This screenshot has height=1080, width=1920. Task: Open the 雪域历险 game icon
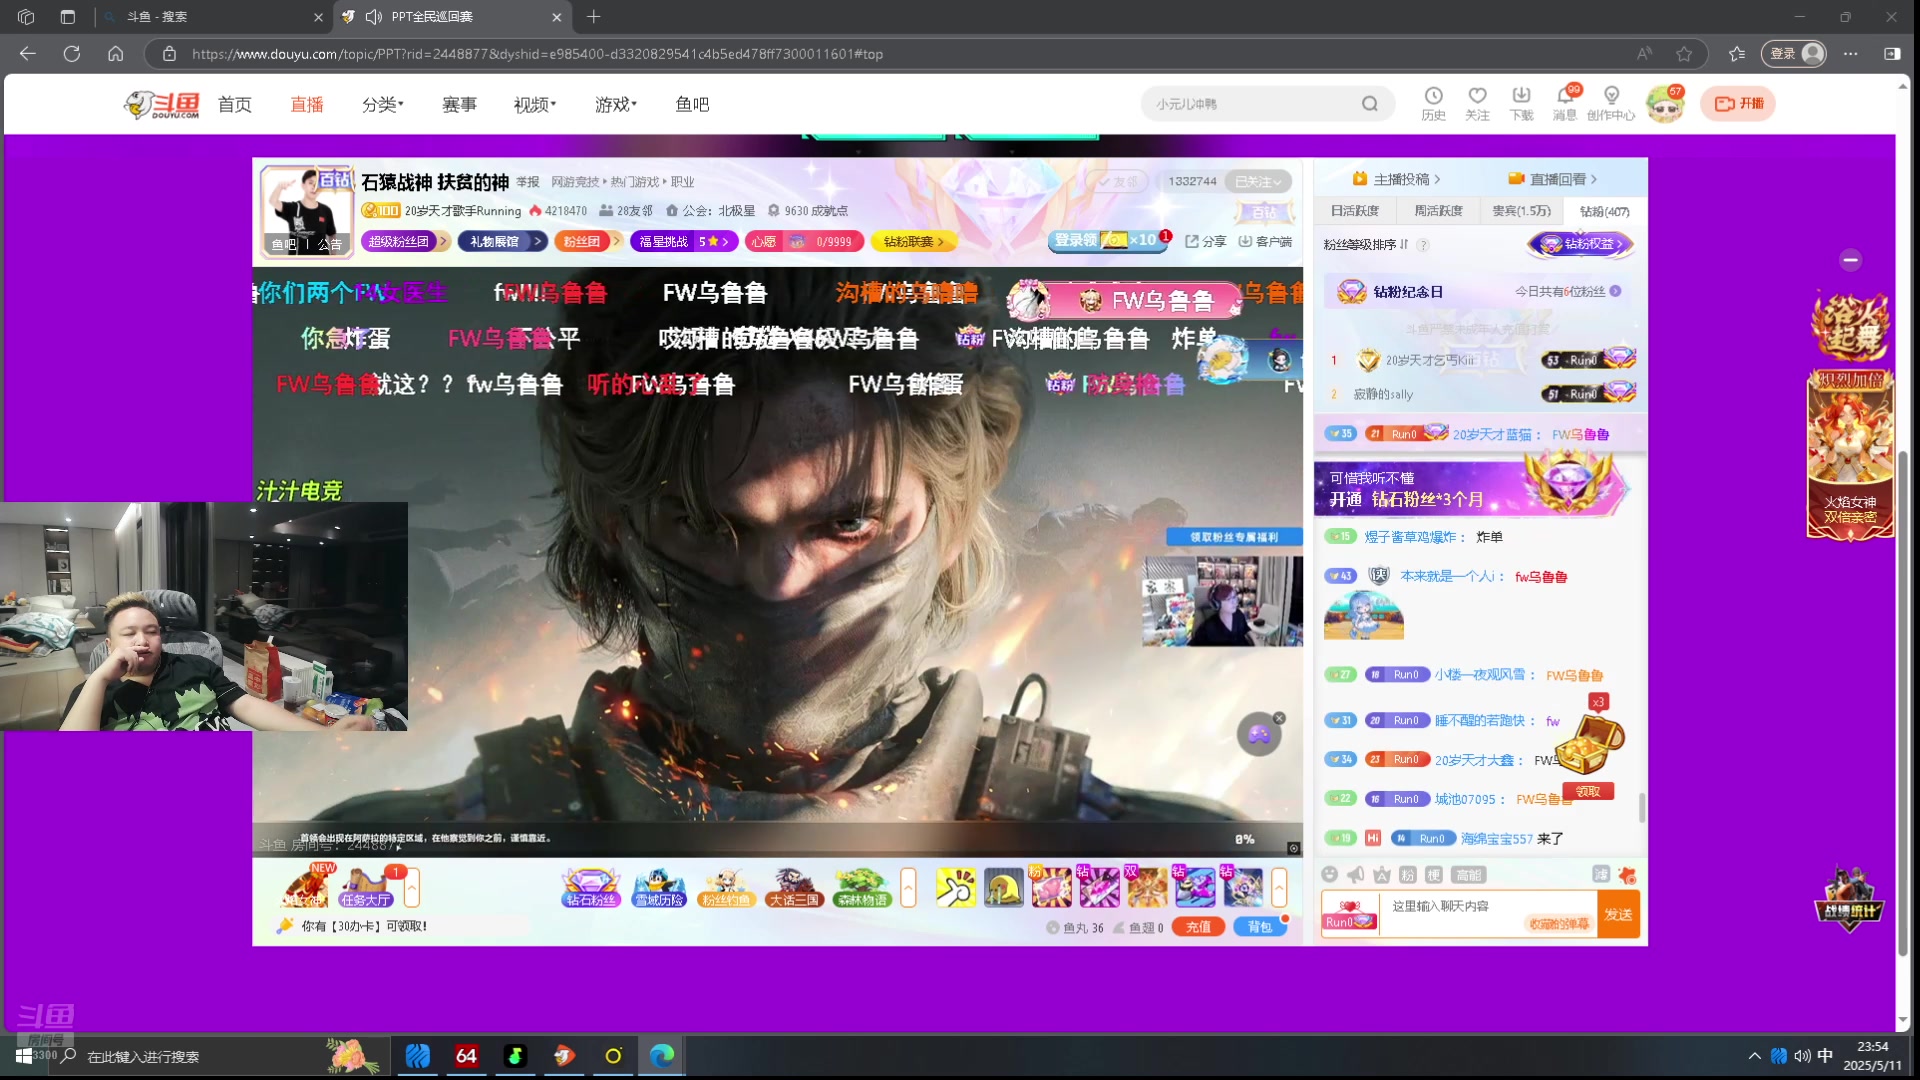tap(659, 887)
